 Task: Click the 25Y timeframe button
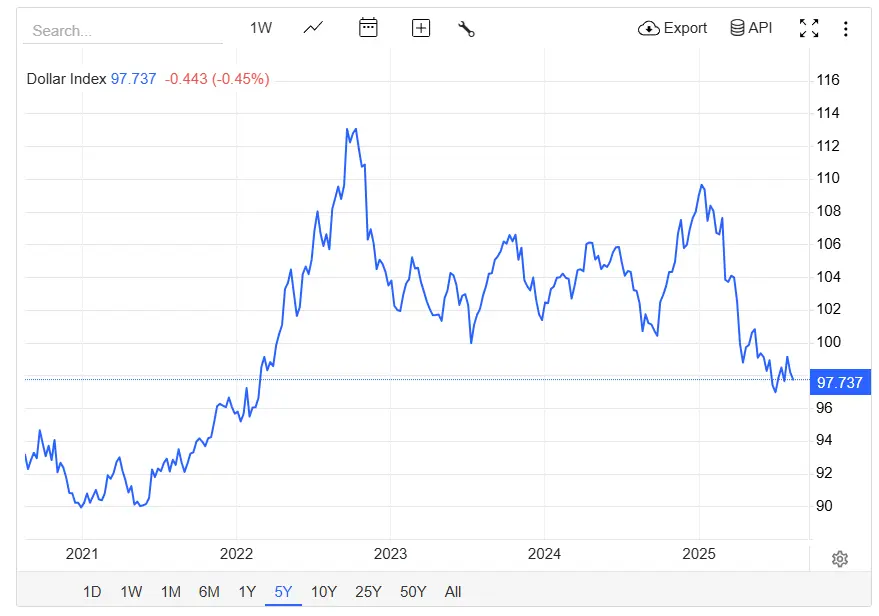(367, 591)
